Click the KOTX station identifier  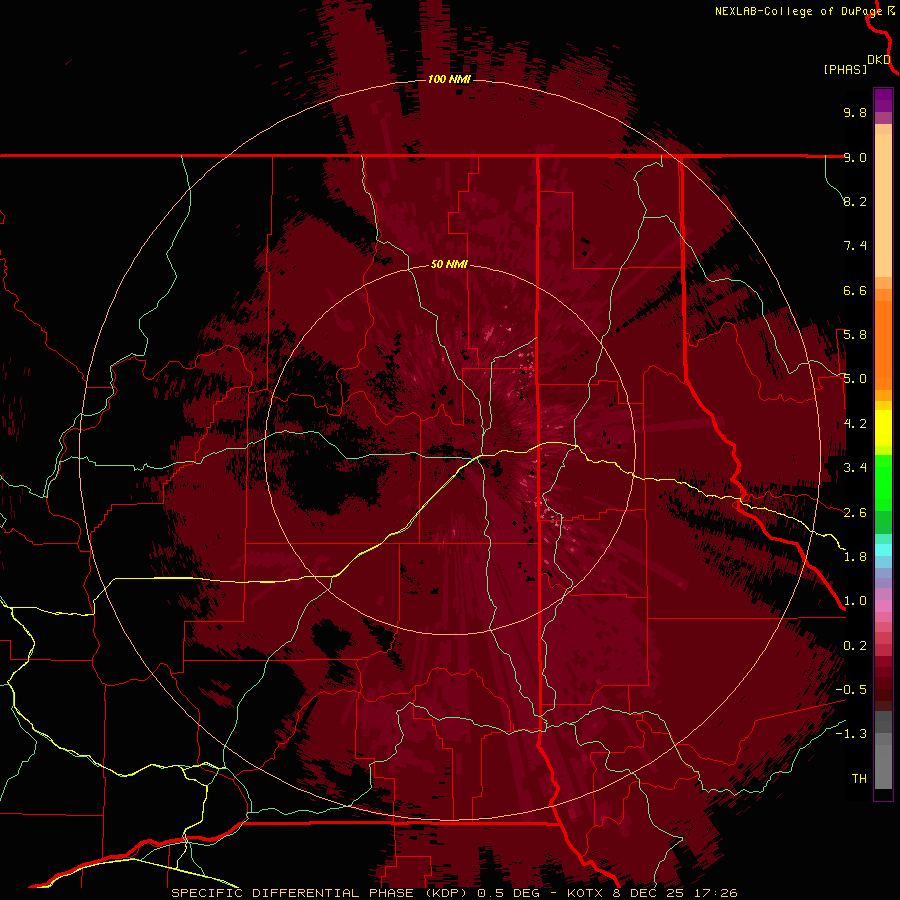[587, 893]
